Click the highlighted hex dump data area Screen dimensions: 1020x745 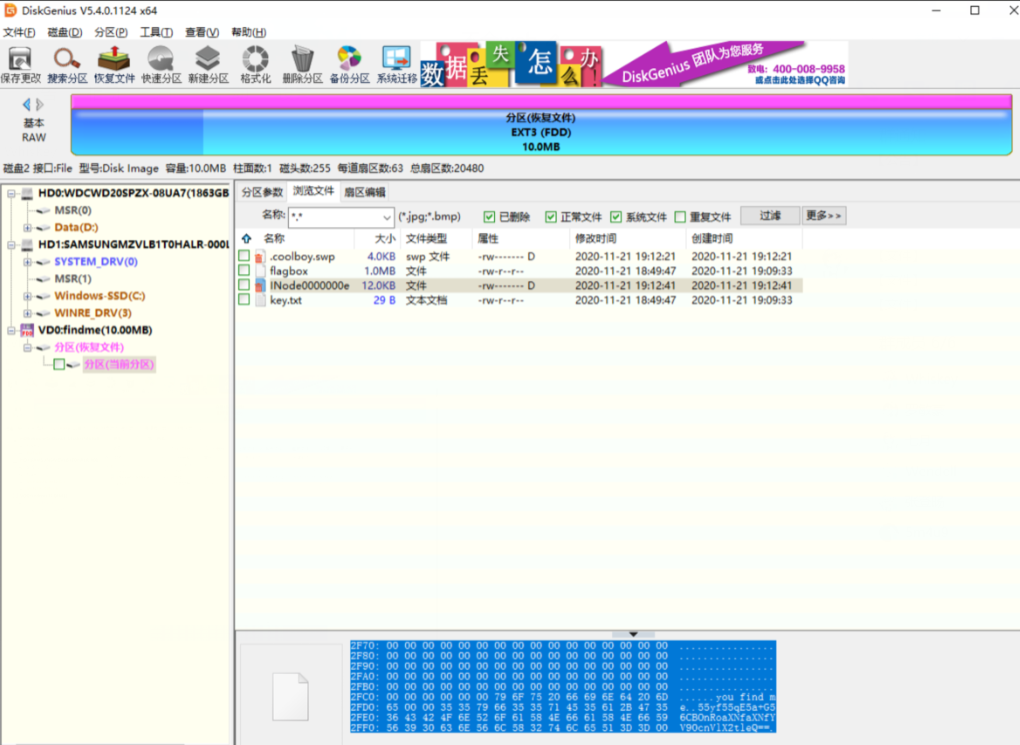(563, 686)
